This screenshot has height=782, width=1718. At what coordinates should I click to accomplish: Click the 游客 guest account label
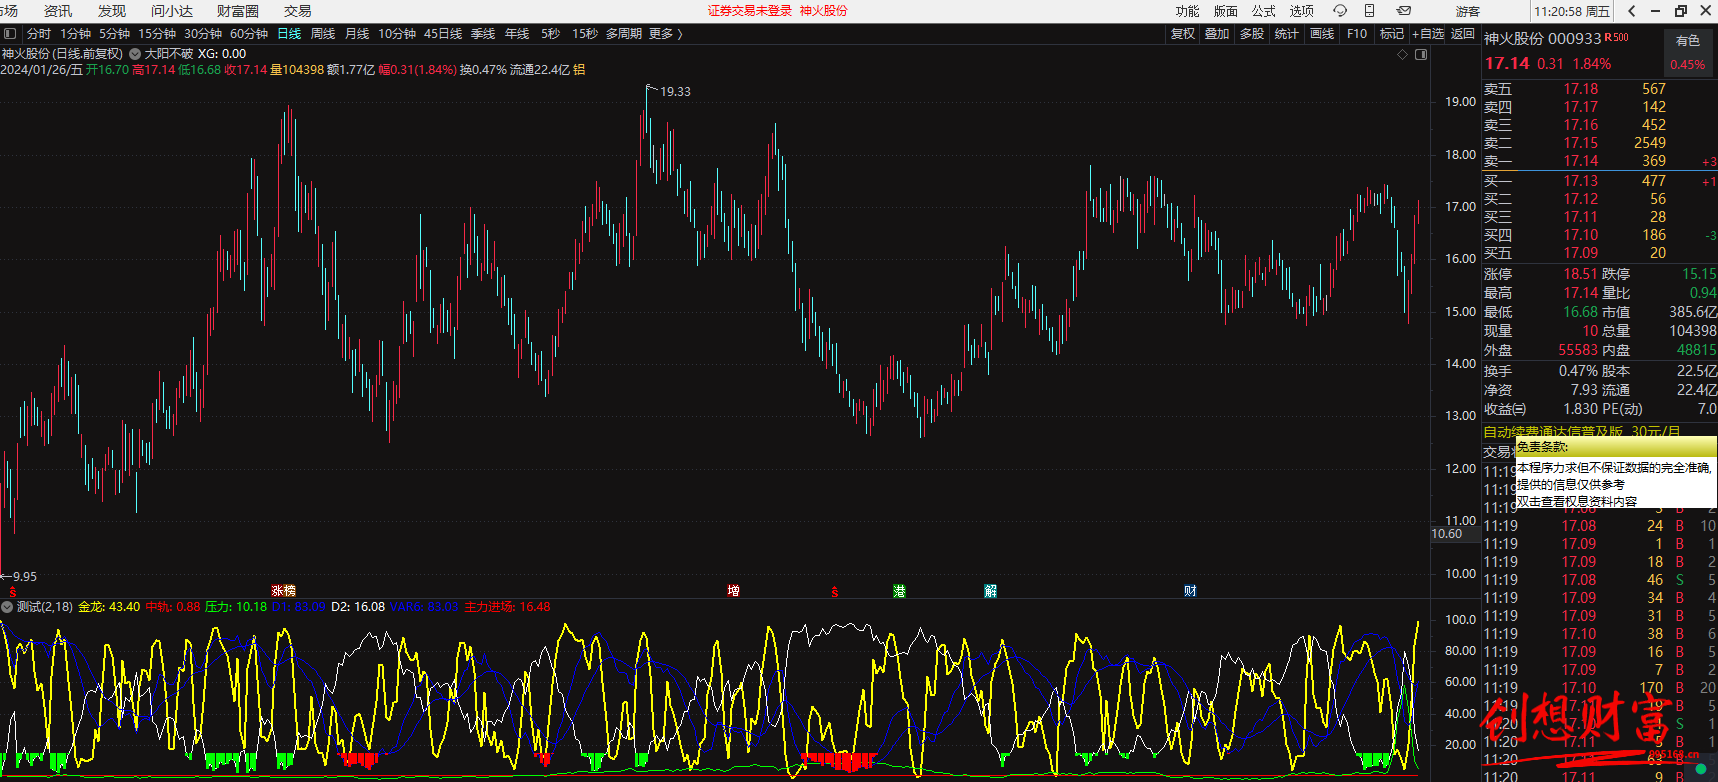(1468, 11)
